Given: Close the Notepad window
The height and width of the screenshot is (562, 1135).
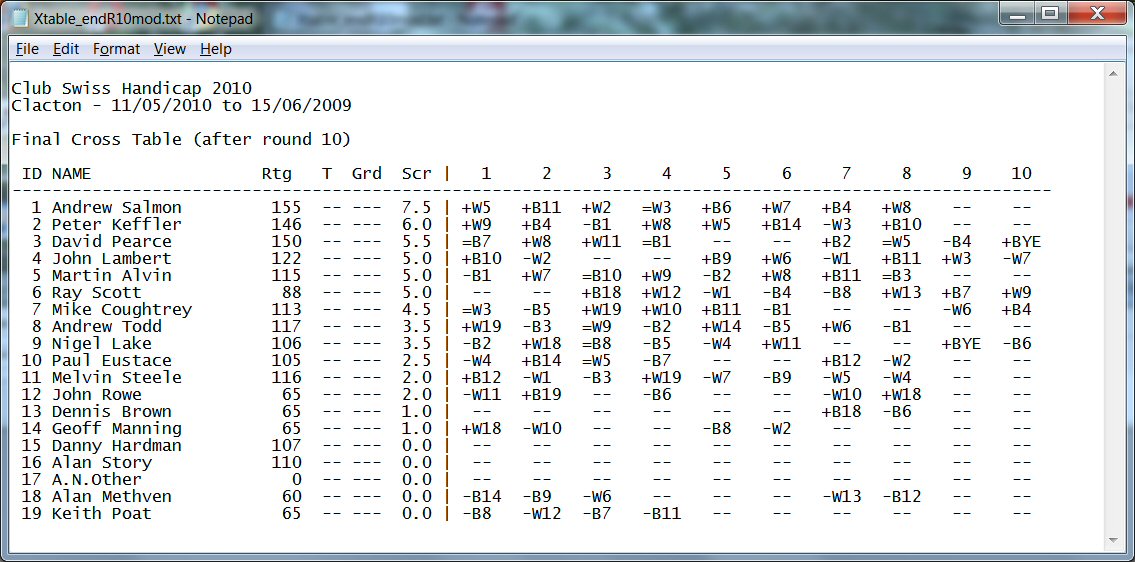Looking at the screenshot, I should click(x=1096, y=14).
